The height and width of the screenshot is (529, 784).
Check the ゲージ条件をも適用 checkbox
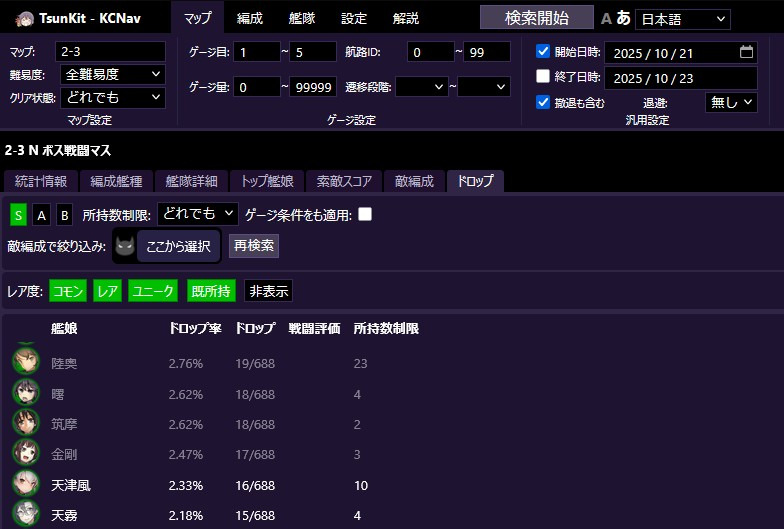(x=365, y=214)
